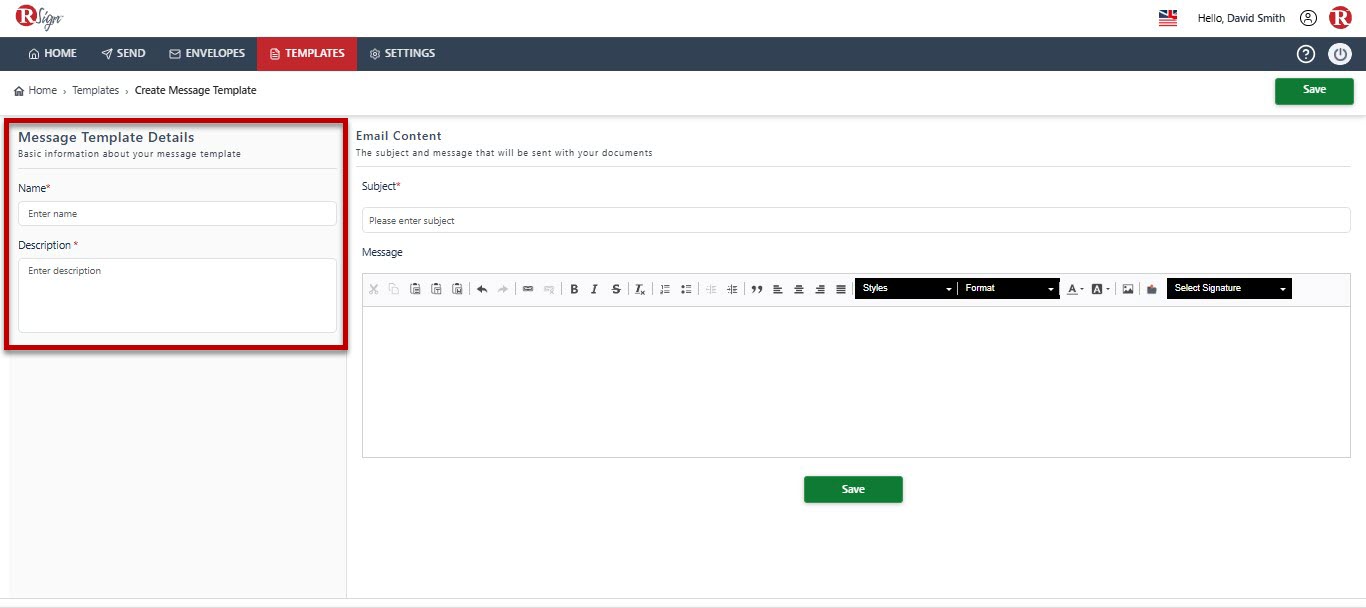The height and width of the screenshot is (608, 1366).
Task: Apply italic formatting in the editor
Action: [x=594, y=289]
